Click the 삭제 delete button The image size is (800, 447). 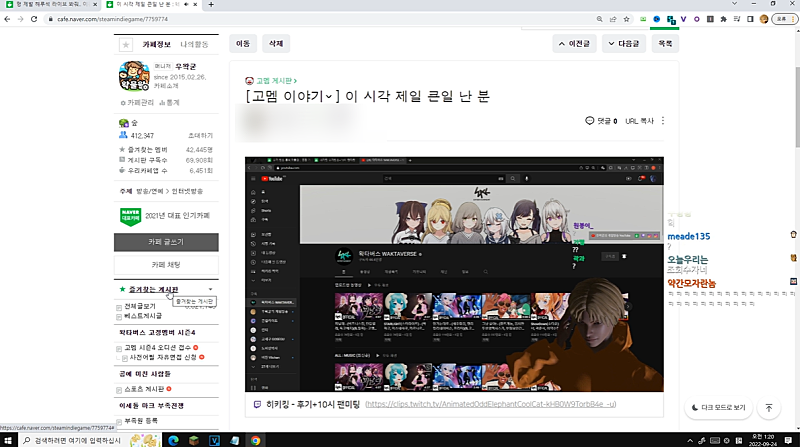276,43
